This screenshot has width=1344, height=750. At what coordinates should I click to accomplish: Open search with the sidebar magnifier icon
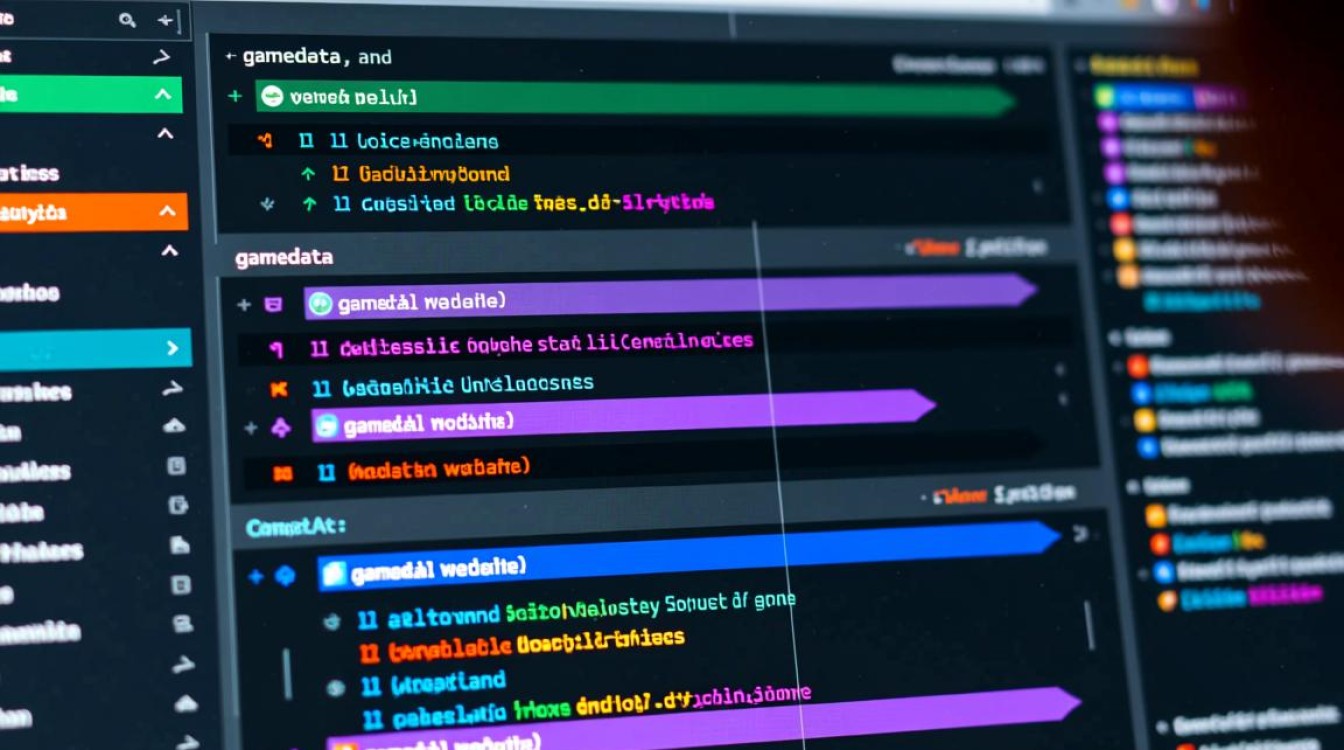127,19
